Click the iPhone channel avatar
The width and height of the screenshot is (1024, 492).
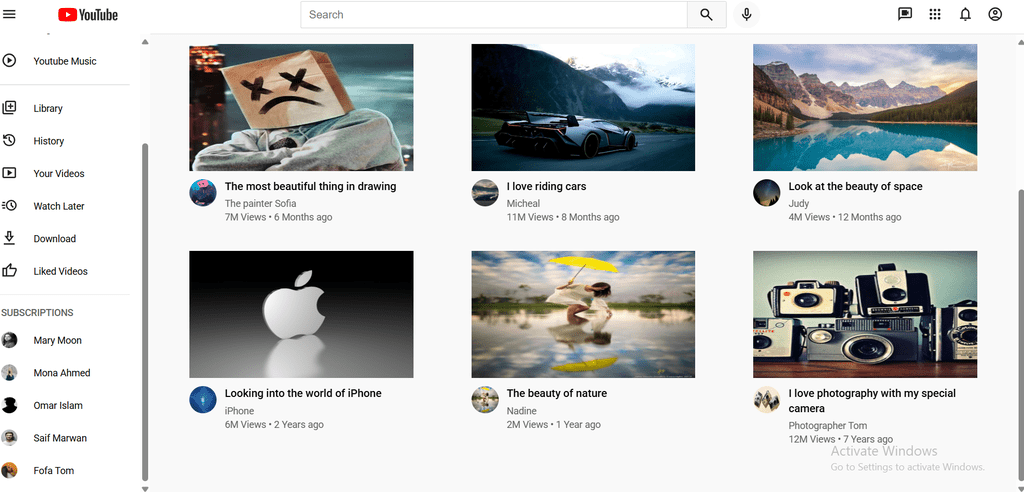(x=203, y=399)
